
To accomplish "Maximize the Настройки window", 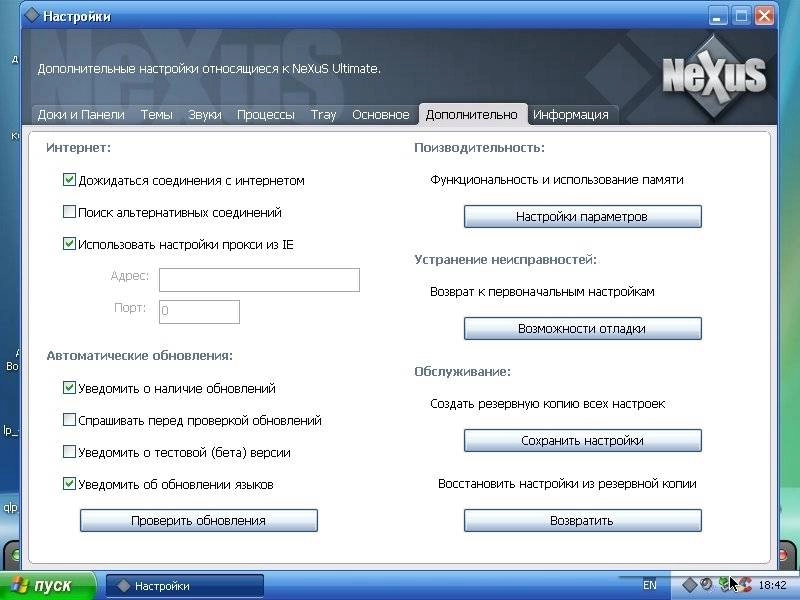I will coord(741,16).
